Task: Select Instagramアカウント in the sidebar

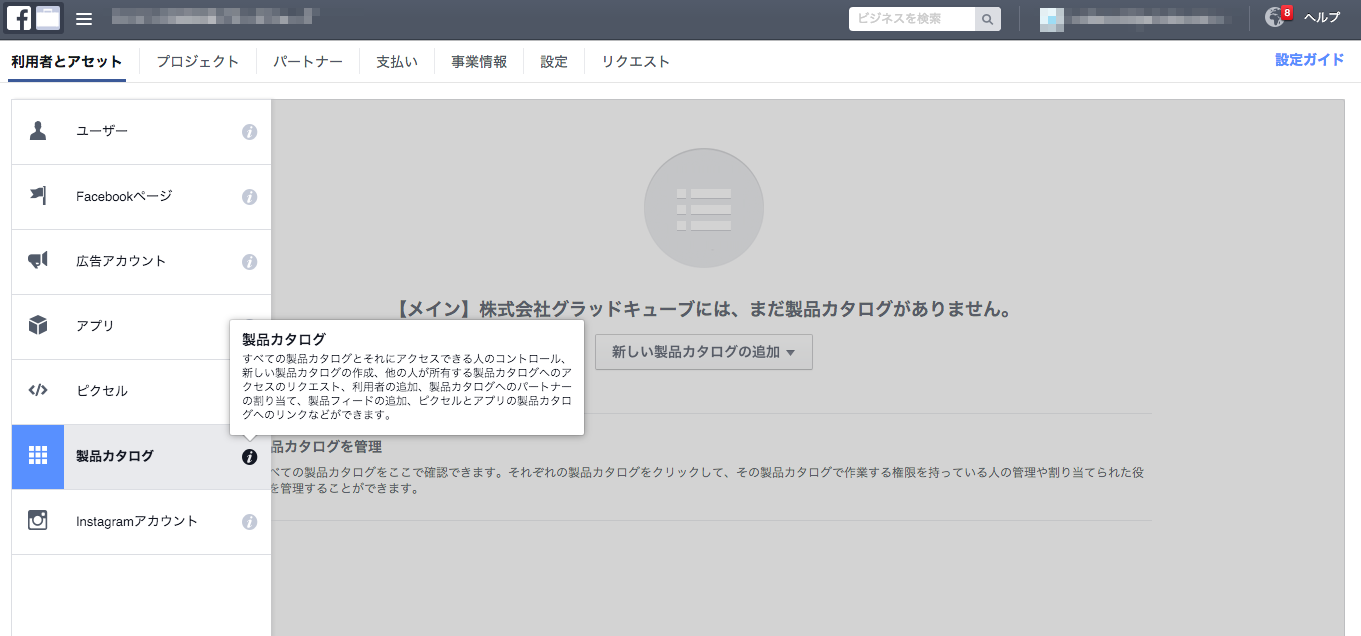Action: (x=141, y=522)
